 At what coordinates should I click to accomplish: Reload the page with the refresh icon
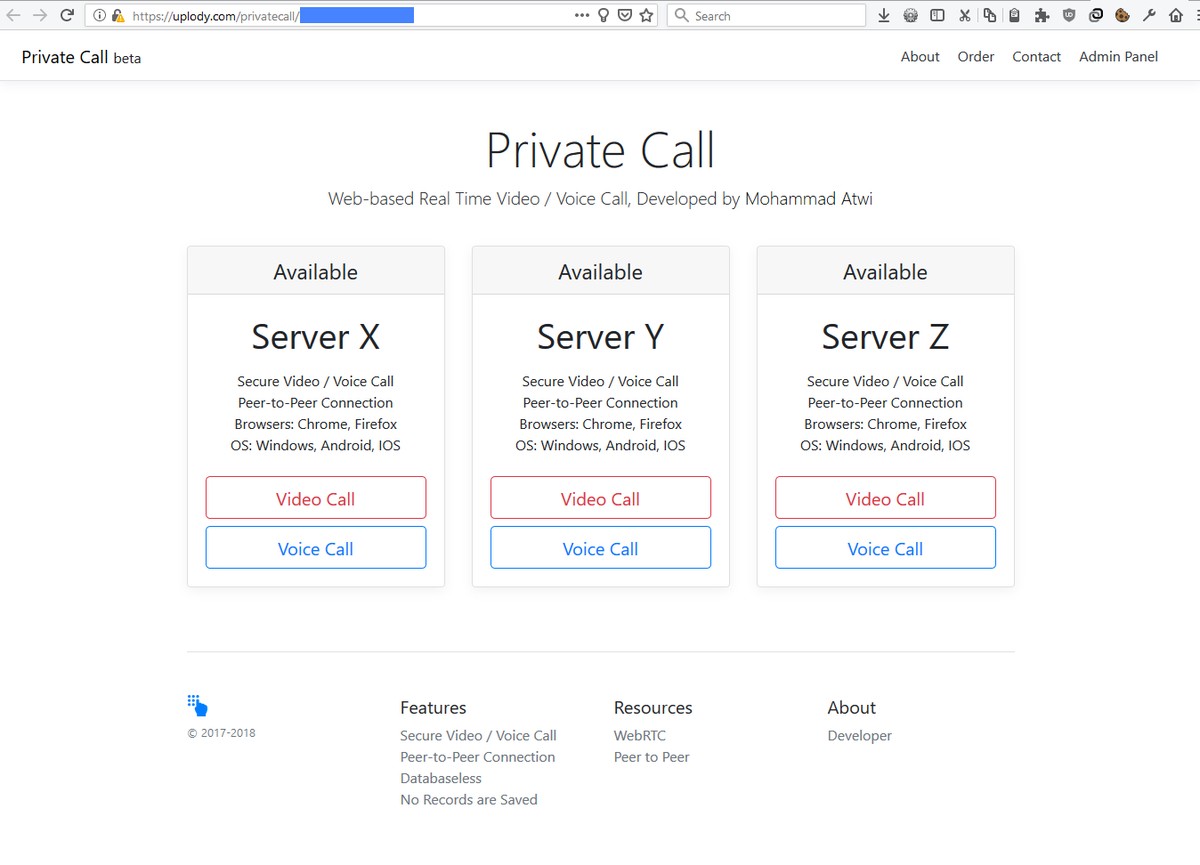(x=67, y=15)
